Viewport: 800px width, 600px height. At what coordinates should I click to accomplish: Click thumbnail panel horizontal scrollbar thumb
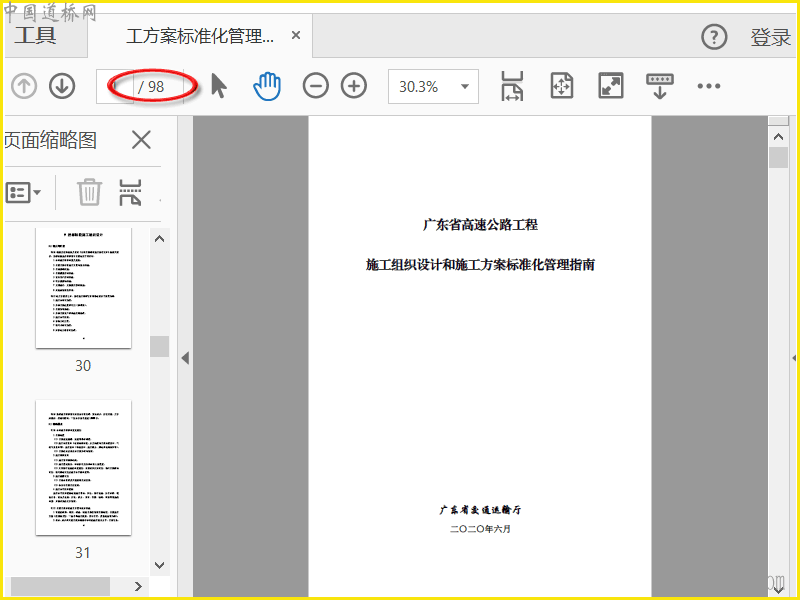60,586
